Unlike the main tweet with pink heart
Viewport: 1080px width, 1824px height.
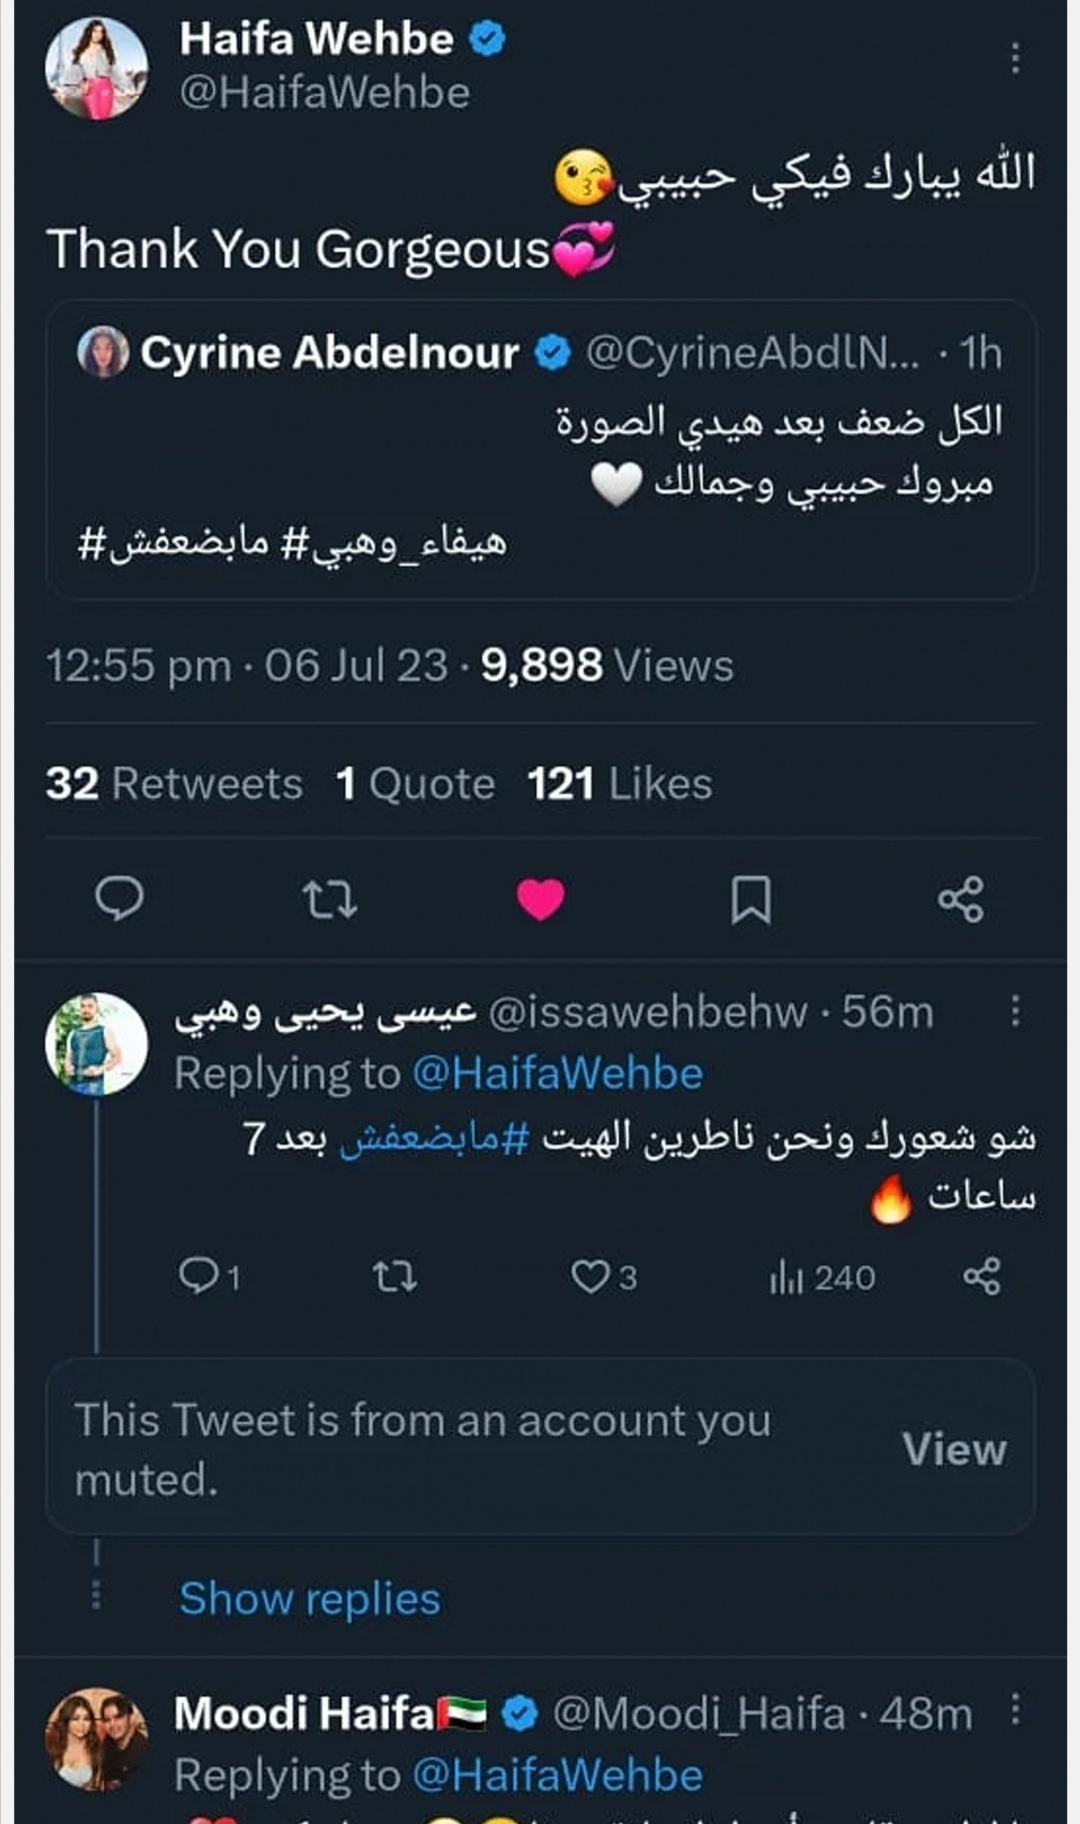(541, 899)
